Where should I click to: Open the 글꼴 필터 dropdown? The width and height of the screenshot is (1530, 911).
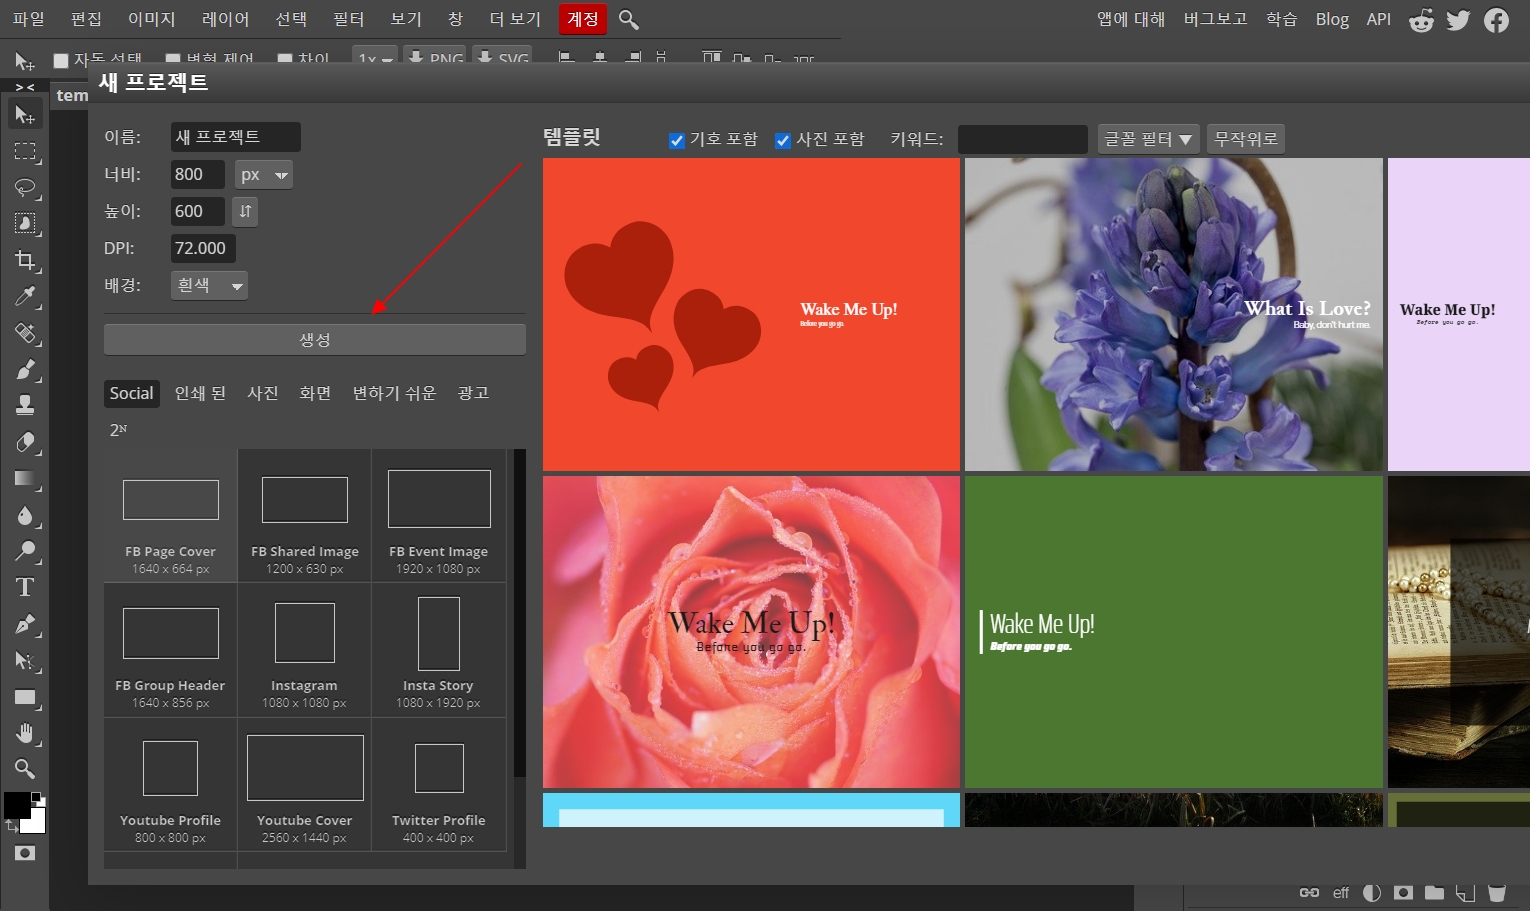[1148, 139]
